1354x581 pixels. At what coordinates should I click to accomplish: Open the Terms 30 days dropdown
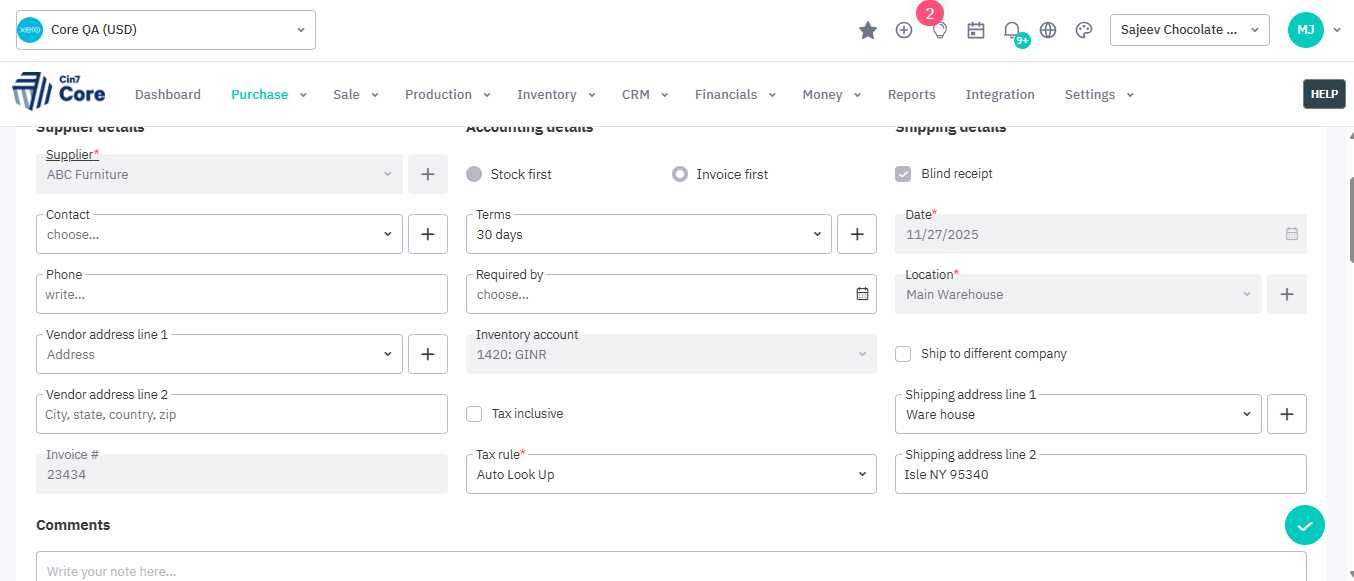tap(648, 234)
